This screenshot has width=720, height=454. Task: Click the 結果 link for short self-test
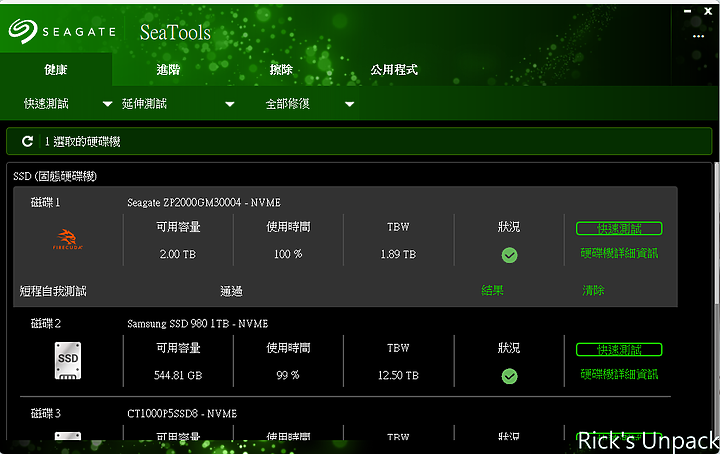[492, 290]
